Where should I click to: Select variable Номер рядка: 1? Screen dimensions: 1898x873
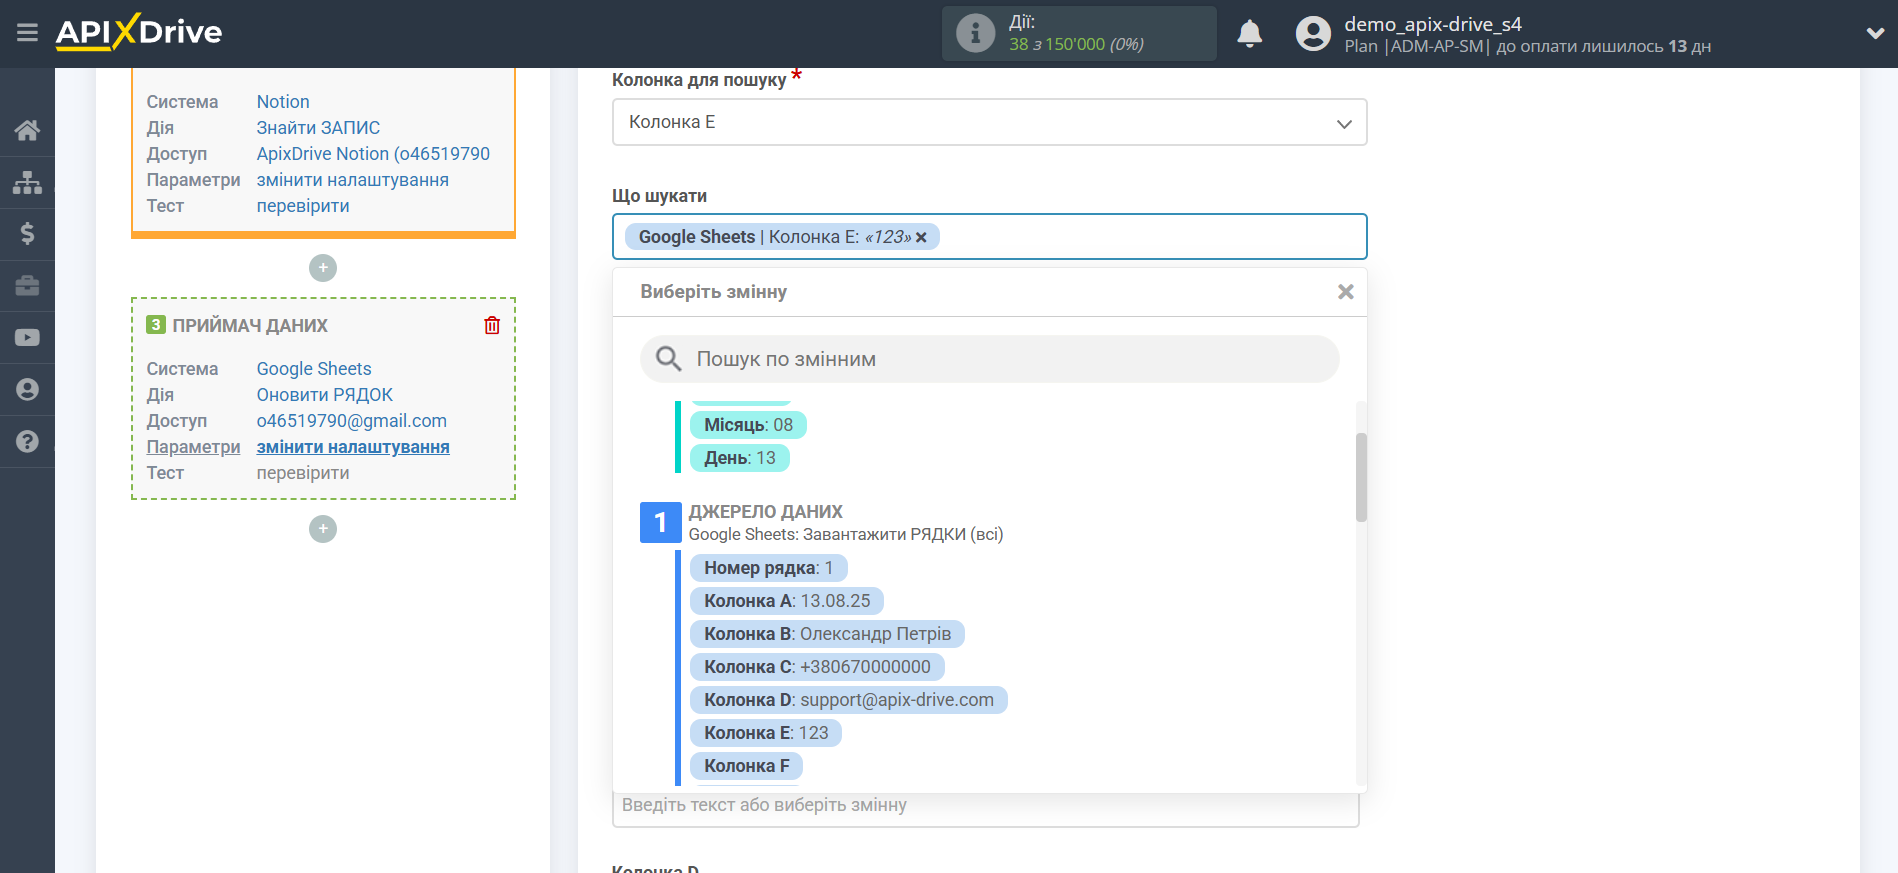[768, 568]
